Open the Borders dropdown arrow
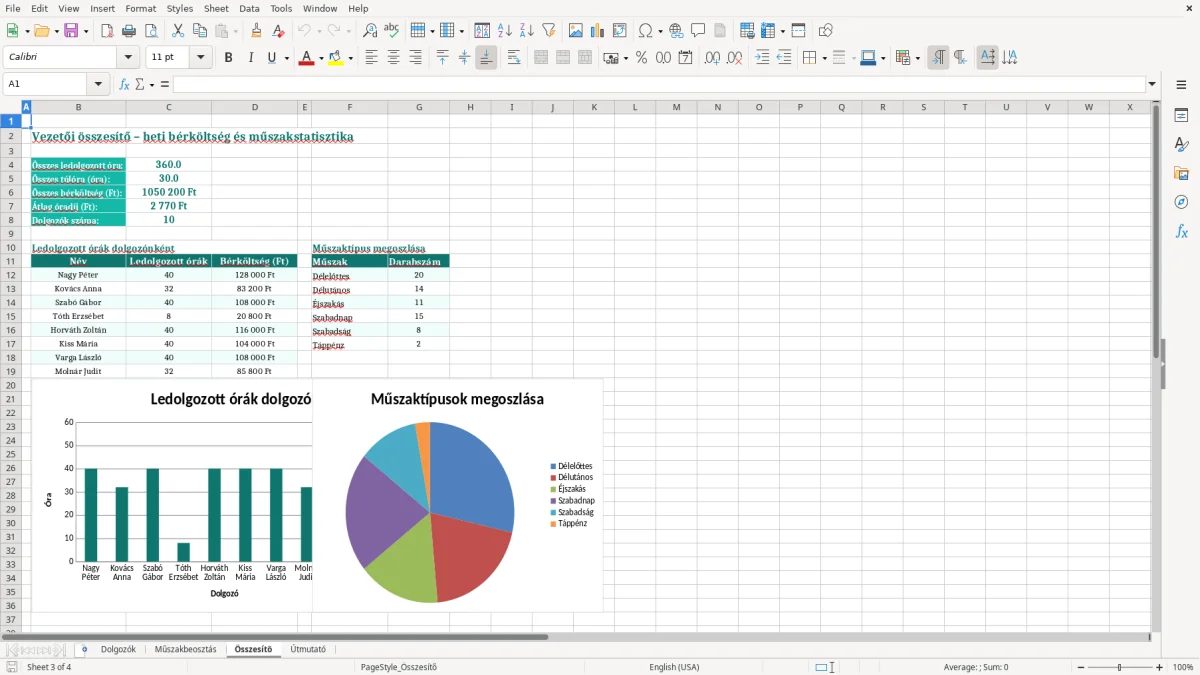 [824, 58]
